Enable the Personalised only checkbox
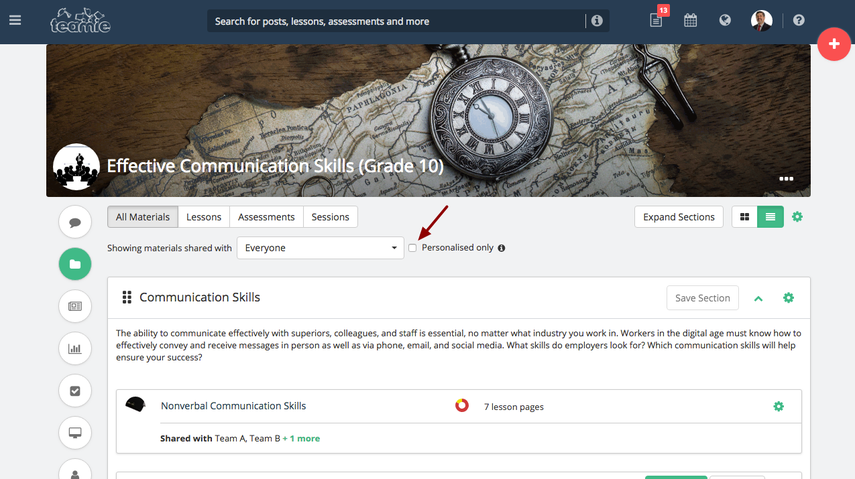Screen dimensions: 855x479 [413, 248]
